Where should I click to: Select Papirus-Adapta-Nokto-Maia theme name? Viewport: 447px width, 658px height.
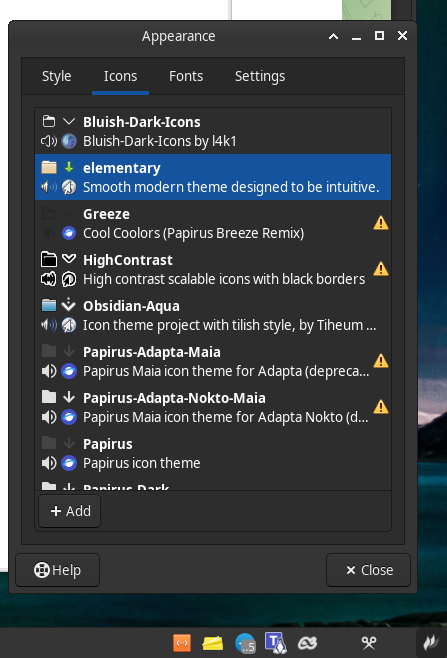(x=174, y=398)
